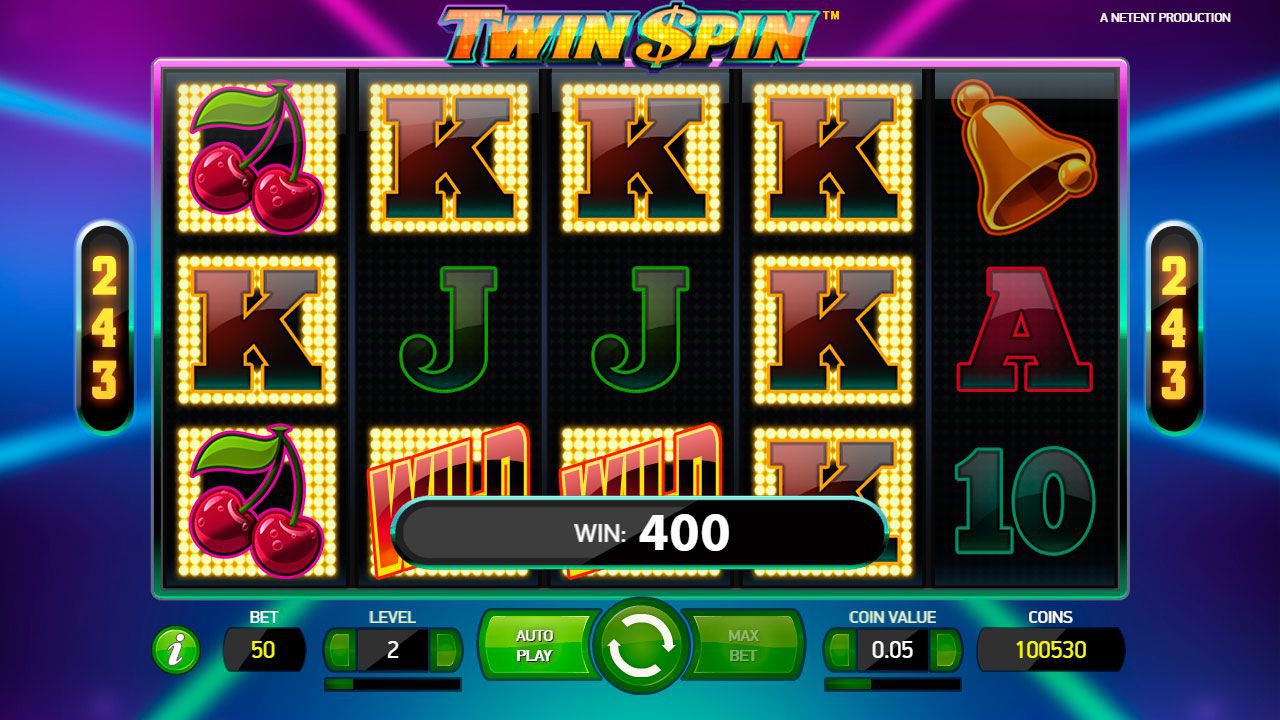Click the green J symbol on the second reel
Screen dimensions: 1280x720
tap(449, 330)
